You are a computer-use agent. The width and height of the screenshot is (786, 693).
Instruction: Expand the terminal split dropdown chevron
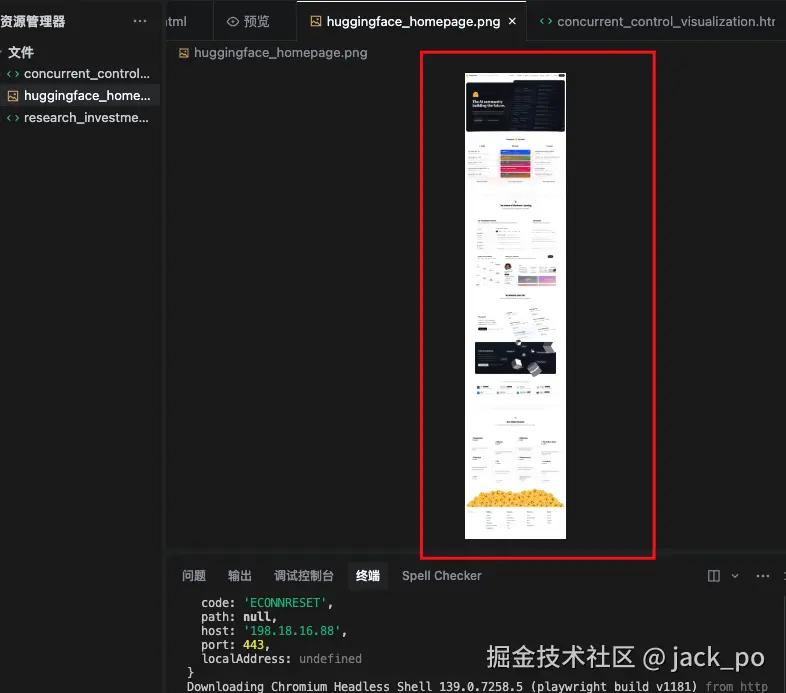pos(735,576)
